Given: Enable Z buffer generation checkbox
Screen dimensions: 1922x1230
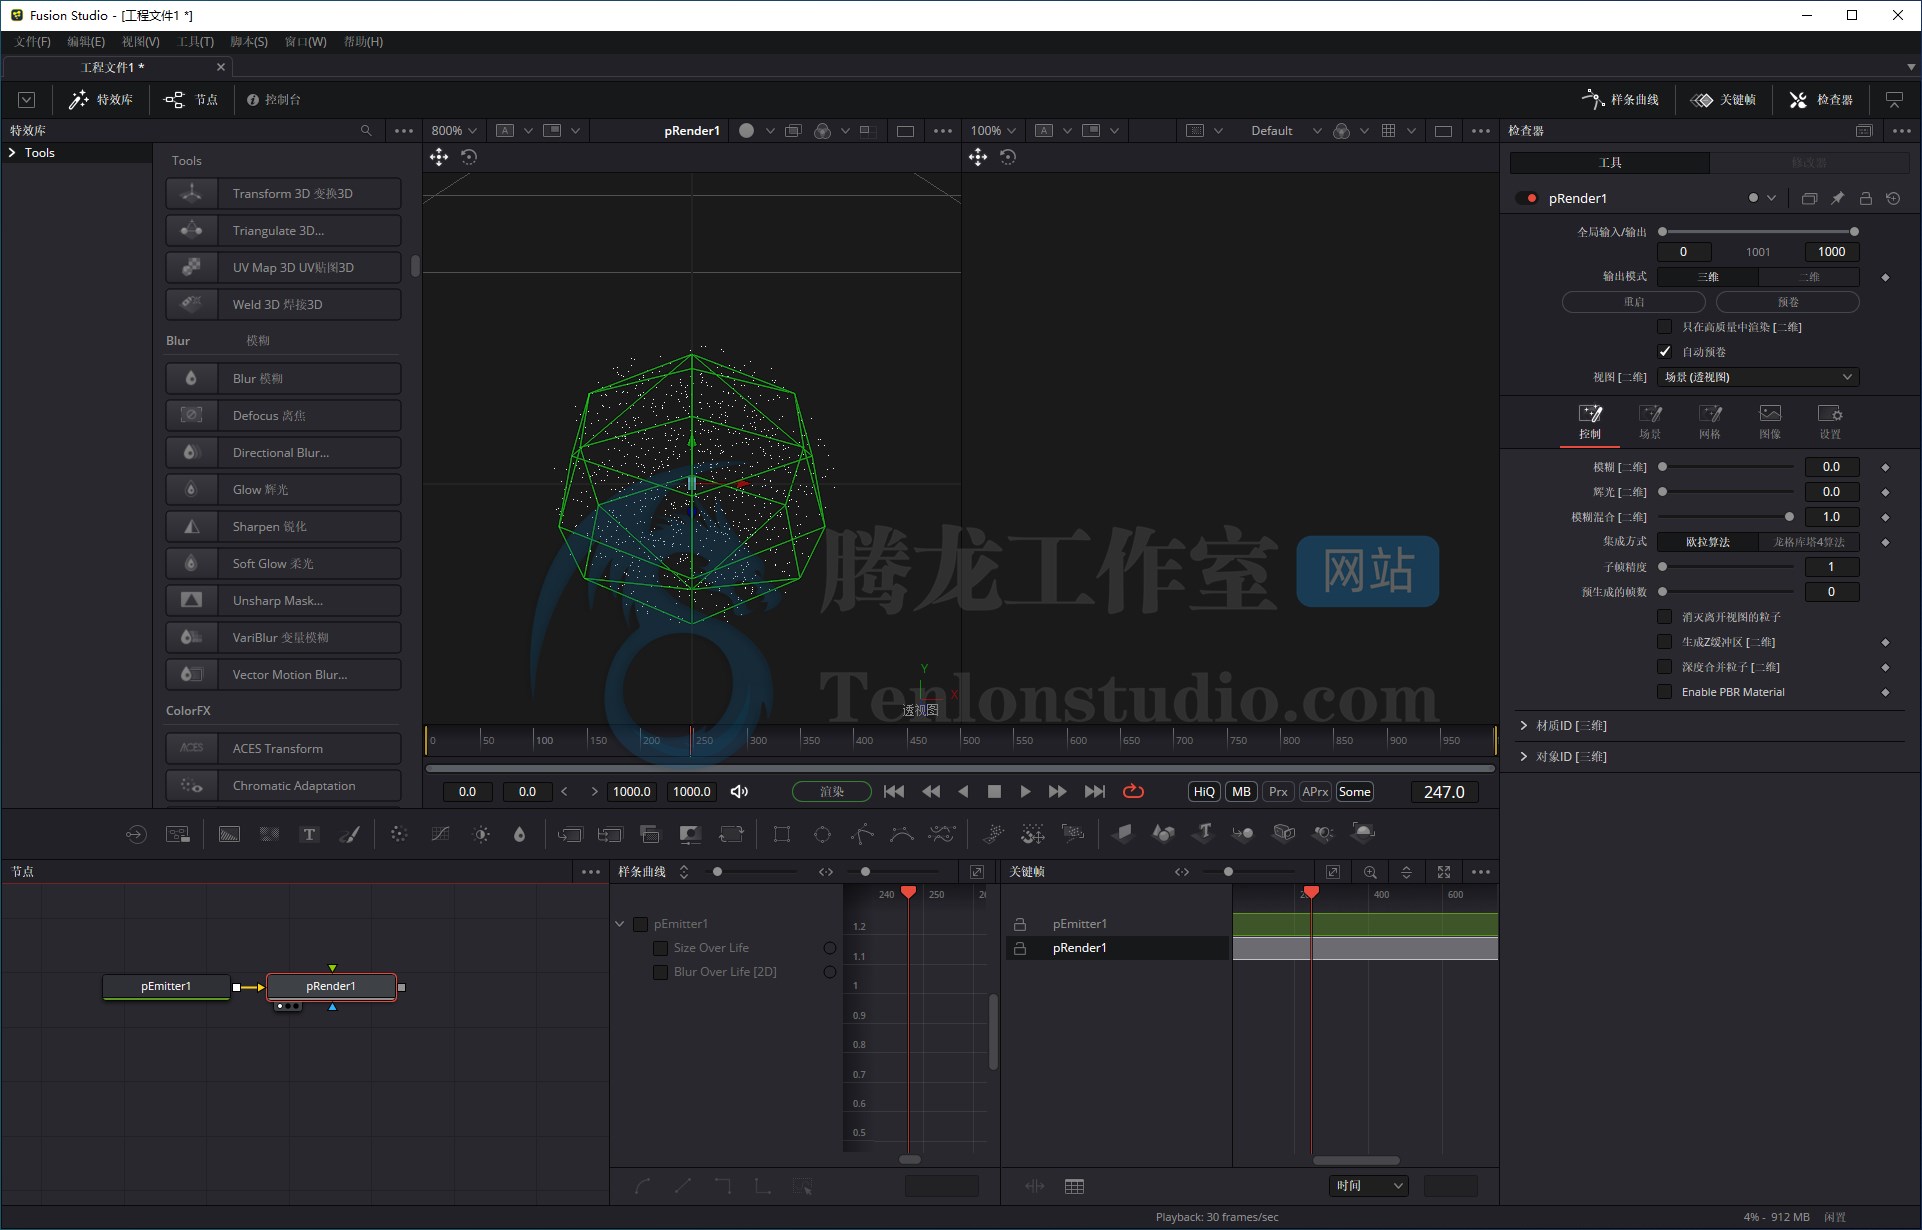Looking at the screenshot, I should pos(1665,642).
